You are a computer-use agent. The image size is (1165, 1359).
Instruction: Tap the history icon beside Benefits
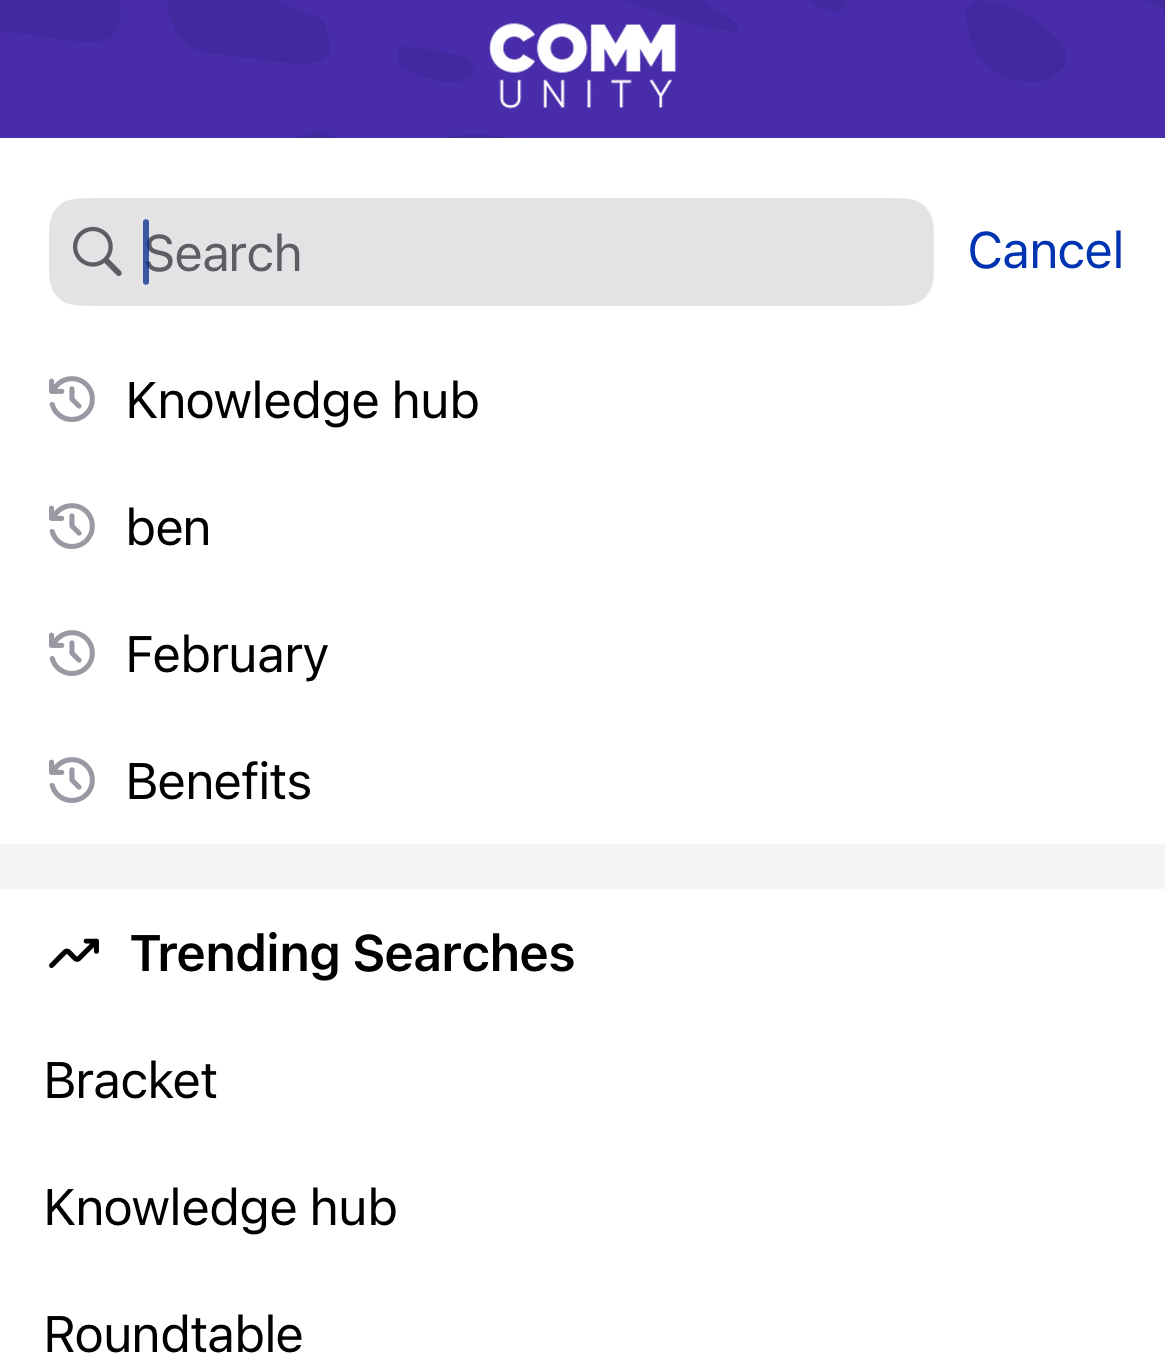click(x=72, y=781)
